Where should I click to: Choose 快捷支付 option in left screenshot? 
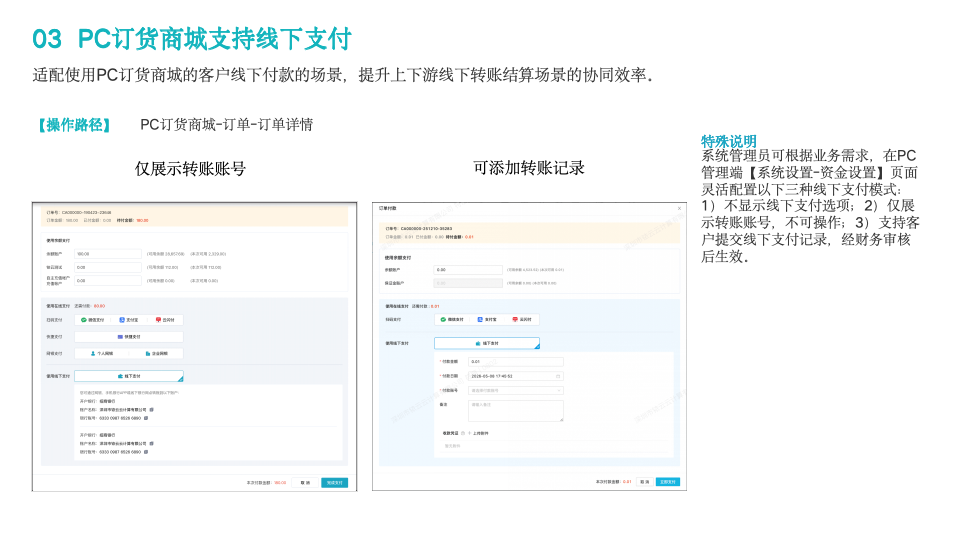(x=129, y=337)
